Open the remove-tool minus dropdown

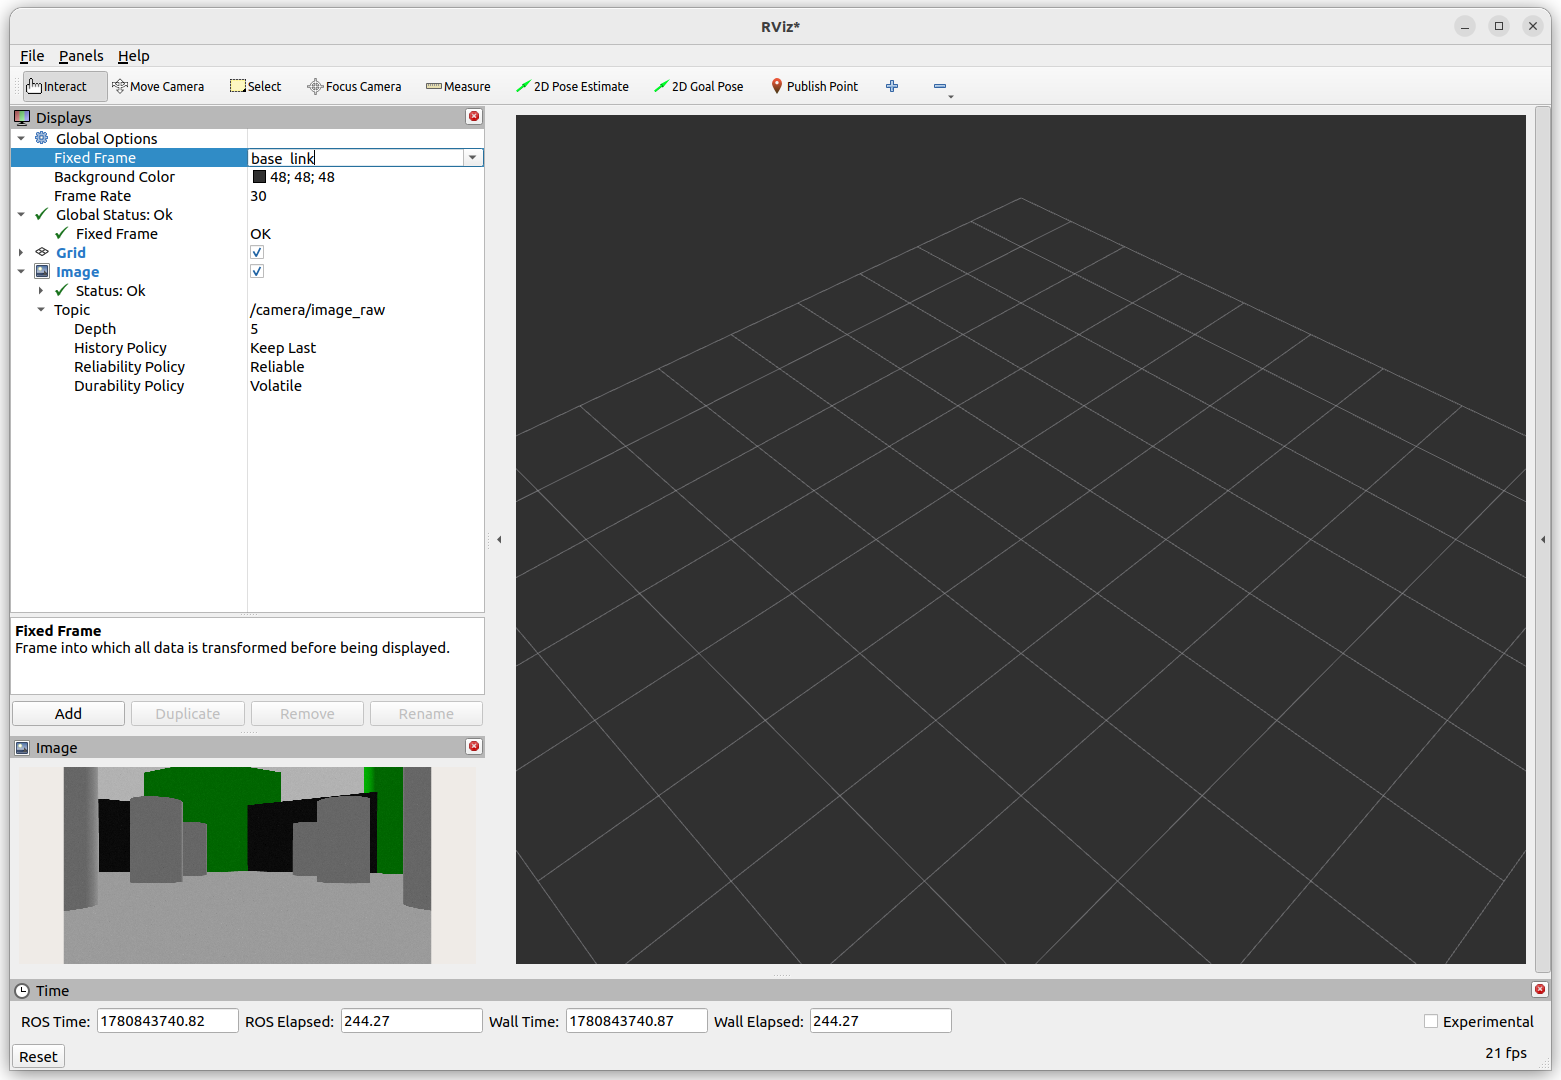pyautogui.click(x=942, y=87)
